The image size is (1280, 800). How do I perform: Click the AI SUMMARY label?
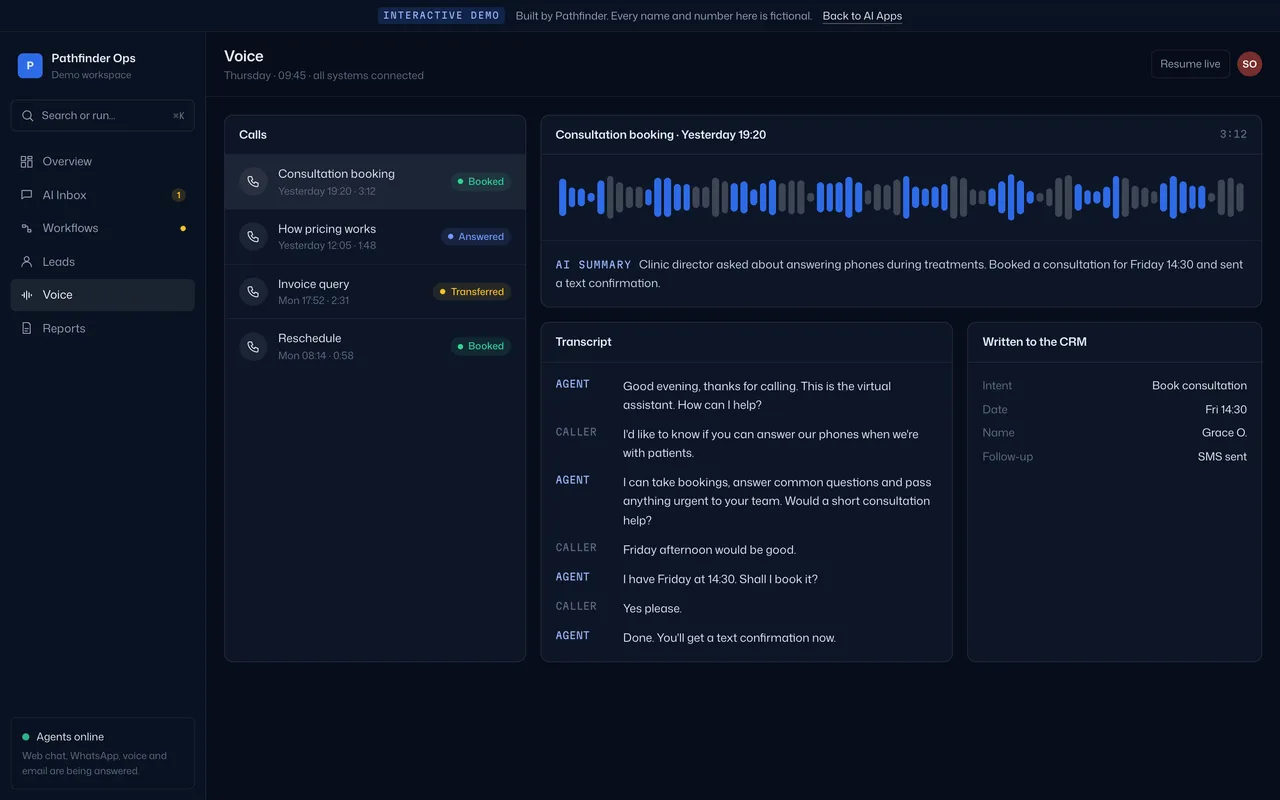tap(593, 265)
